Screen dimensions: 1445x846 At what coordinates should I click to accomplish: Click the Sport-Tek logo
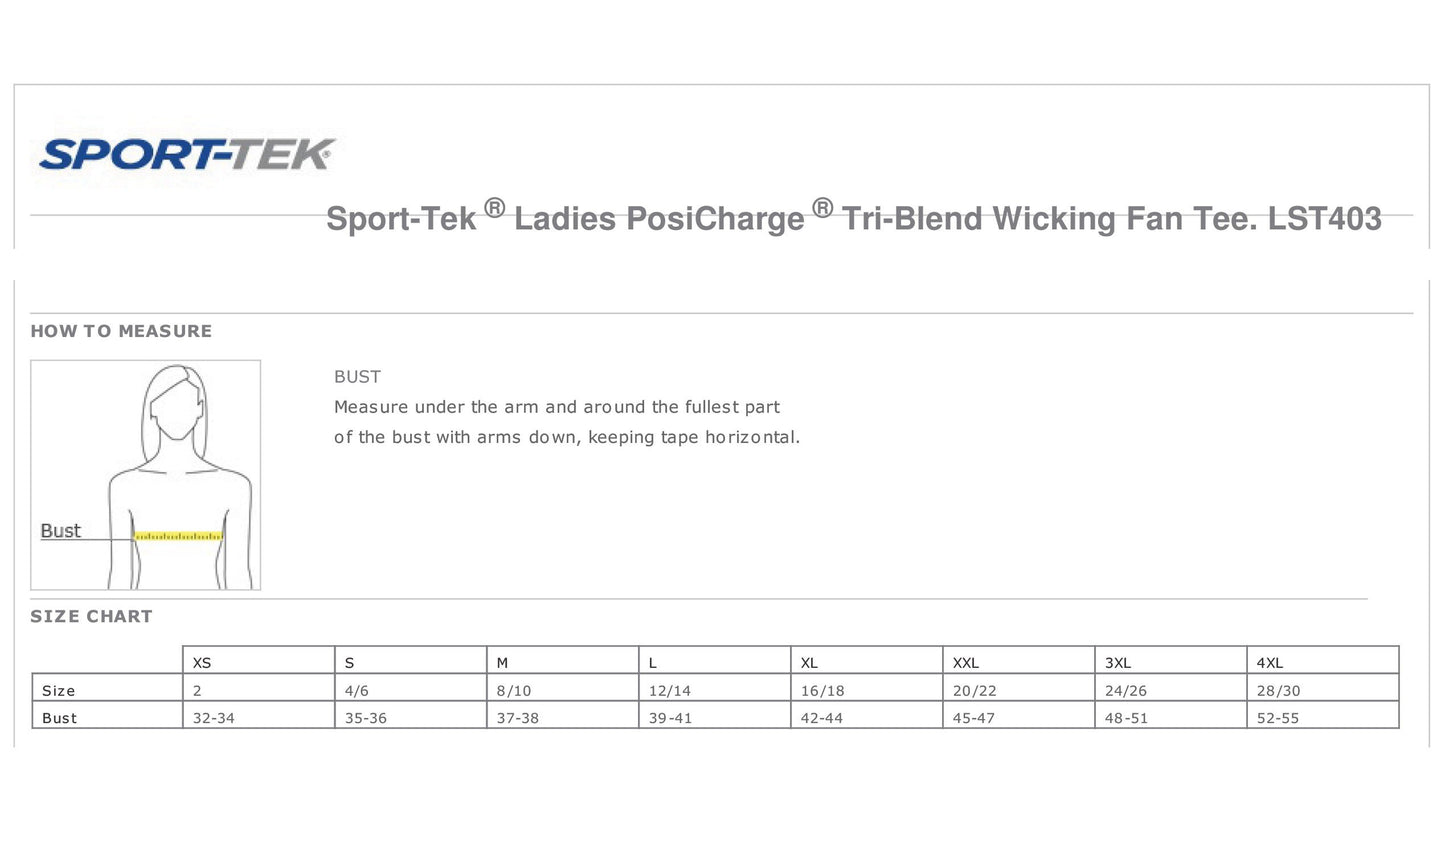(x=186, y=155)
